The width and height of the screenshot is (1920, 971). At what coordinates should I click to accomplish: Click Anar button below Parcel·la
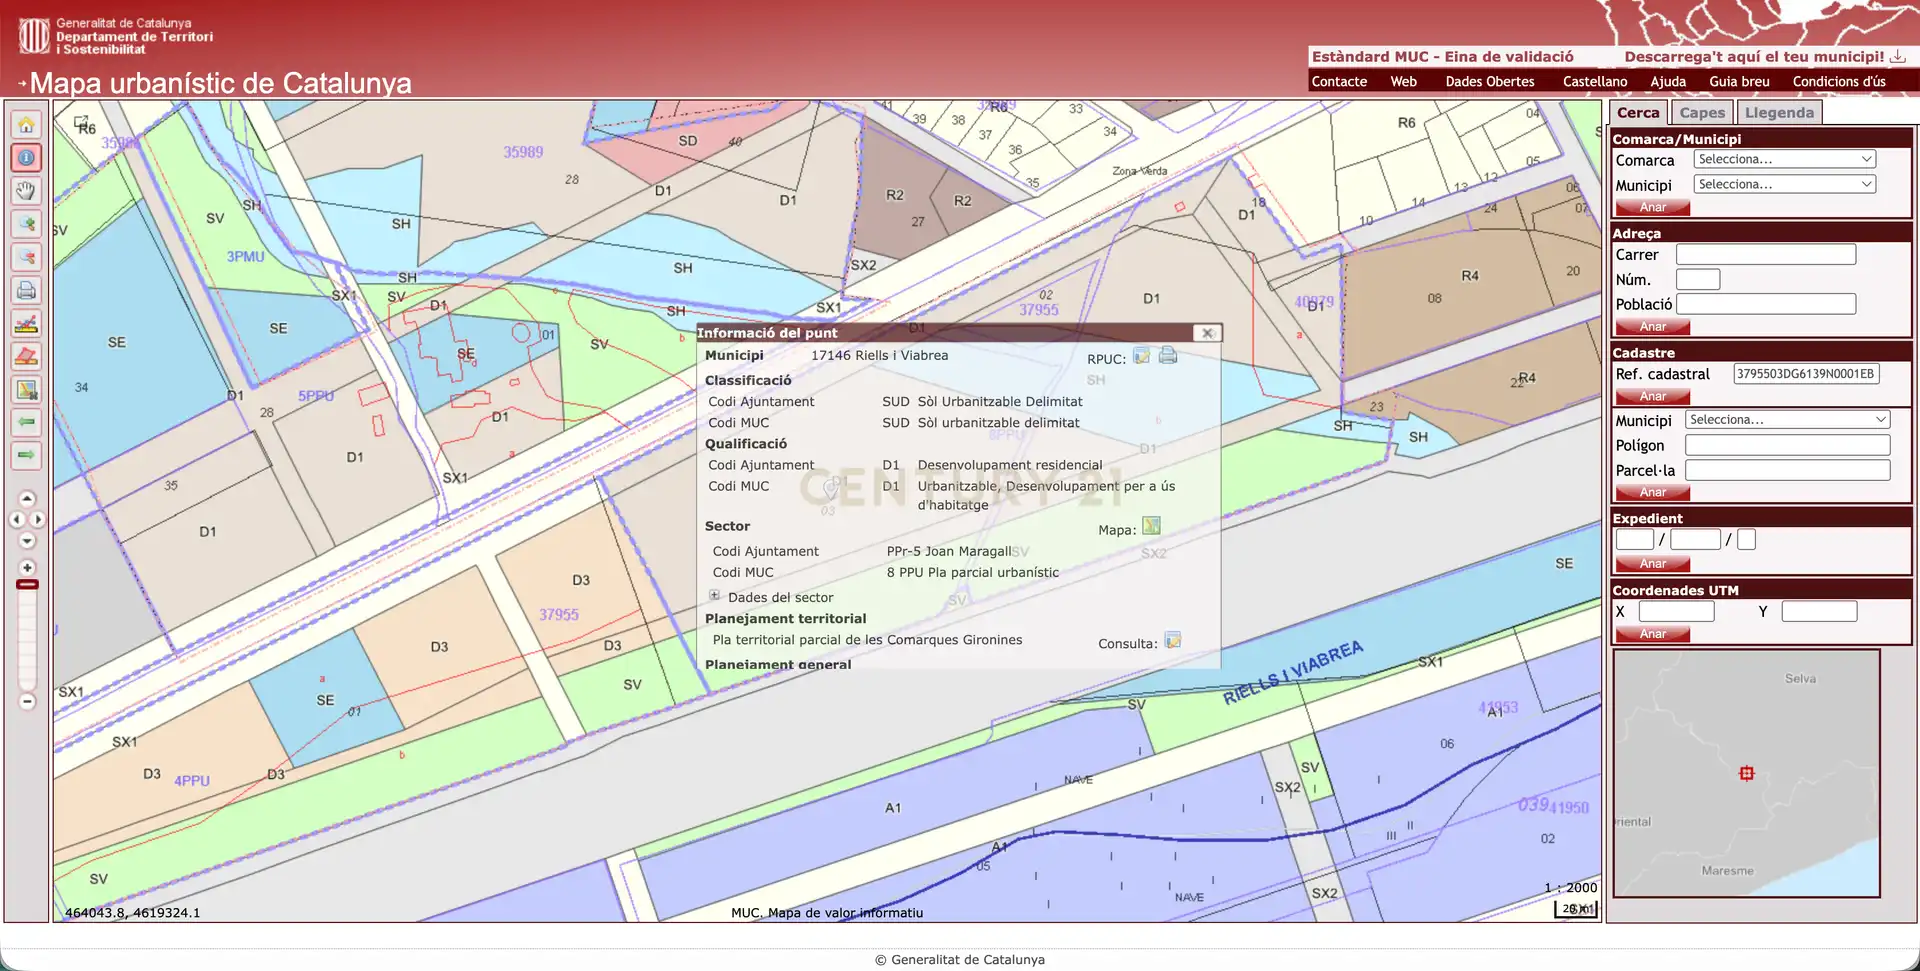coord(1652,493)
